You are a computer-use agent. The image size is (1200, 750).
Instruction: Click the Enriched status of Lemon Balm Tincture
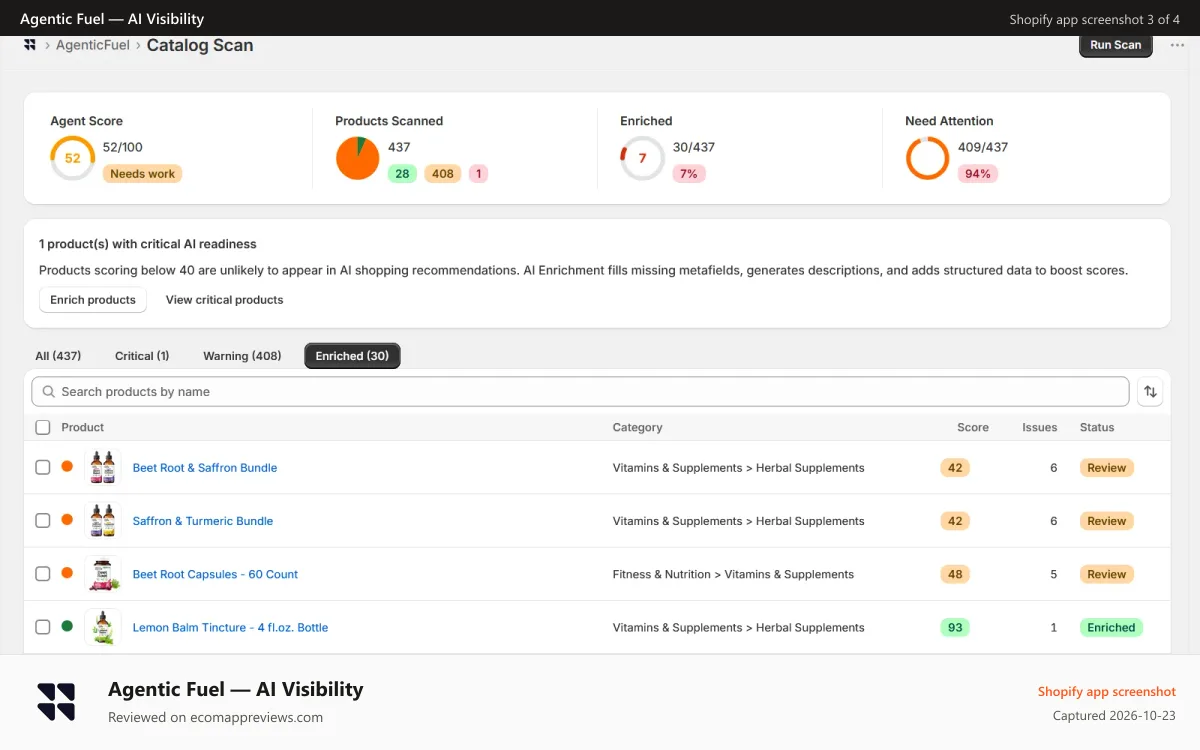pyautogui.click(x=1111, y=627)
